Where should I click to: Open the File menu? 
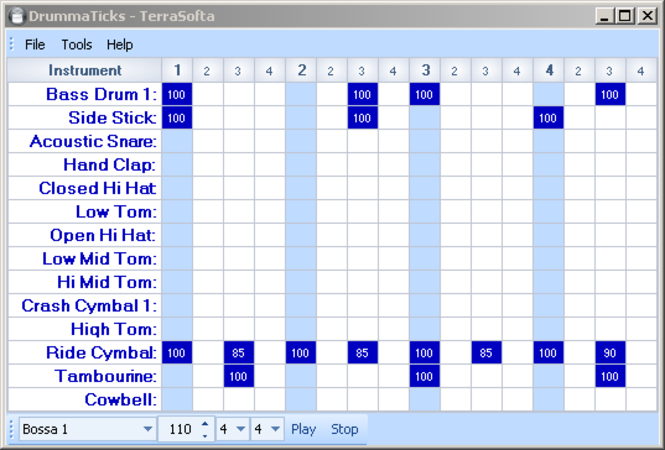click(35, 45)
